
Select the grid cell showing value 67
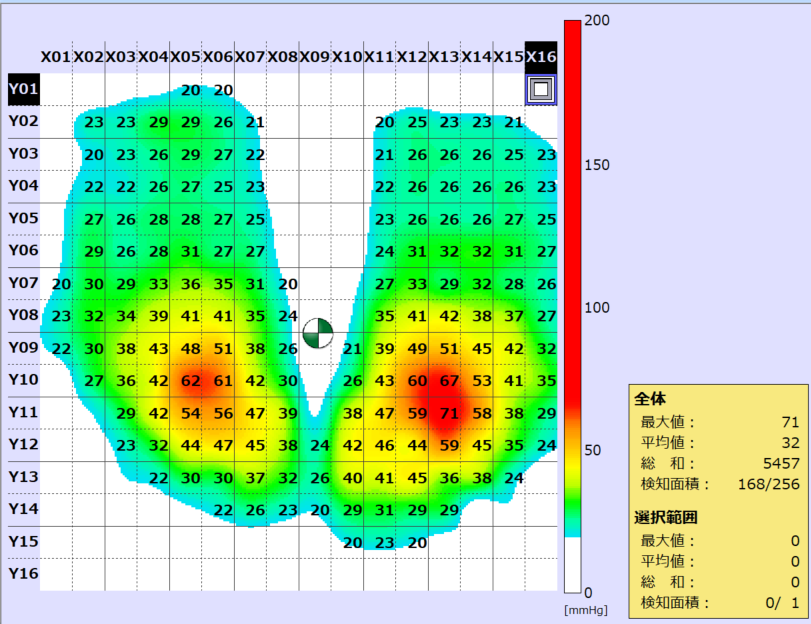449,380
